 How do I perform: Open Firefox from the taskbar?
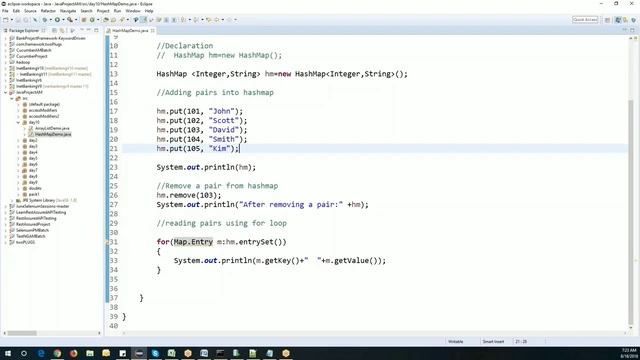click(73, 353)
